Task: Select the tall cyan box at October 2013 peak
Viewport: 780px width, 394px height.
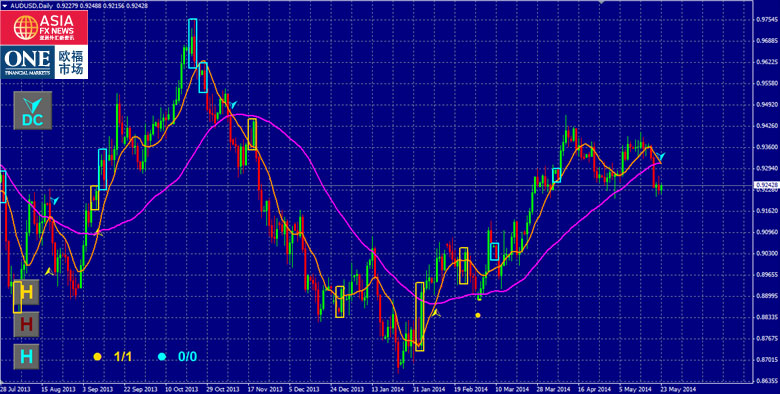Action: (x=193, y=43)
